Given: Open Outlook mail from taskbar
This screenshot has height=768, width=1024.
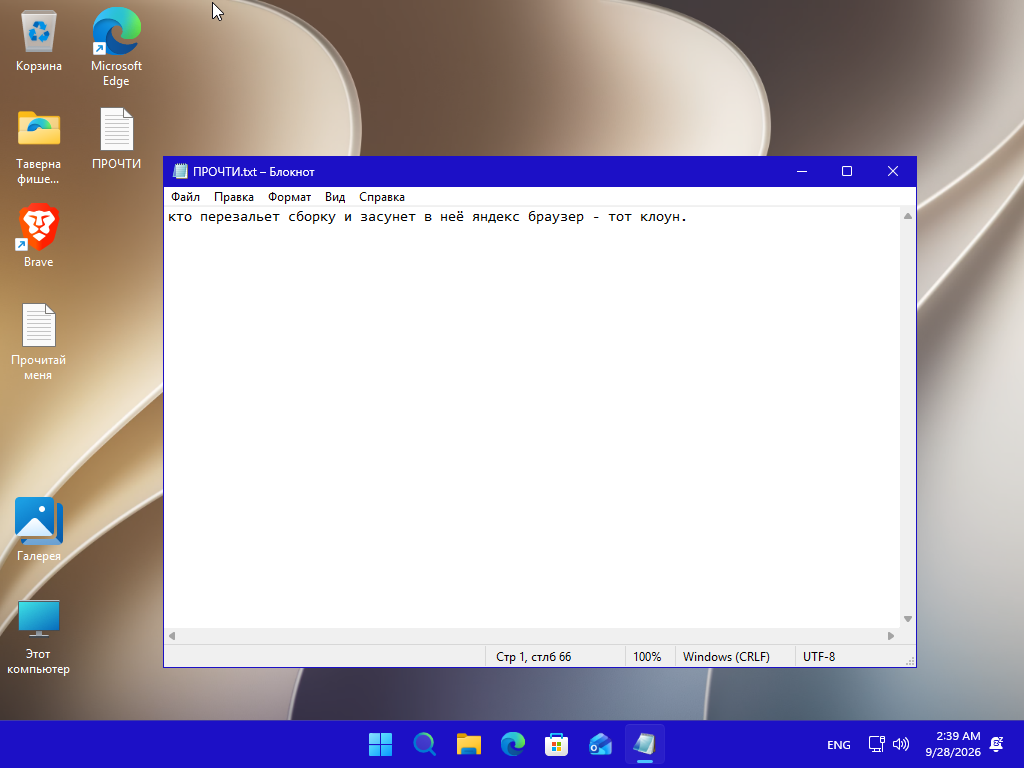Looking at the screenshot, I should tap(601, 744).
